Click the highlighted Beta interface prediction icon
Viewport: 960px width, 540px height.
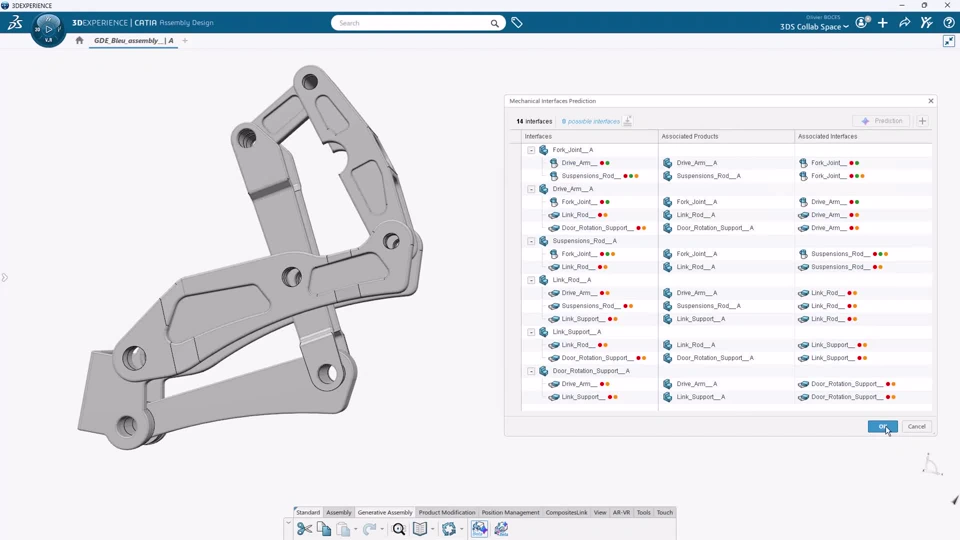coord(479,529)
